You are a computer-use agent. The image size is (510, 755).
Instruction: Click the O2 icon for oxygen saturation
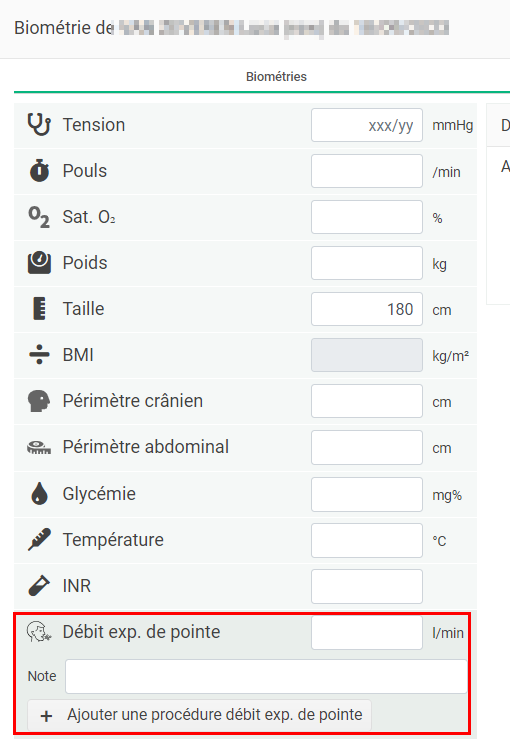[x=39, y=217]
